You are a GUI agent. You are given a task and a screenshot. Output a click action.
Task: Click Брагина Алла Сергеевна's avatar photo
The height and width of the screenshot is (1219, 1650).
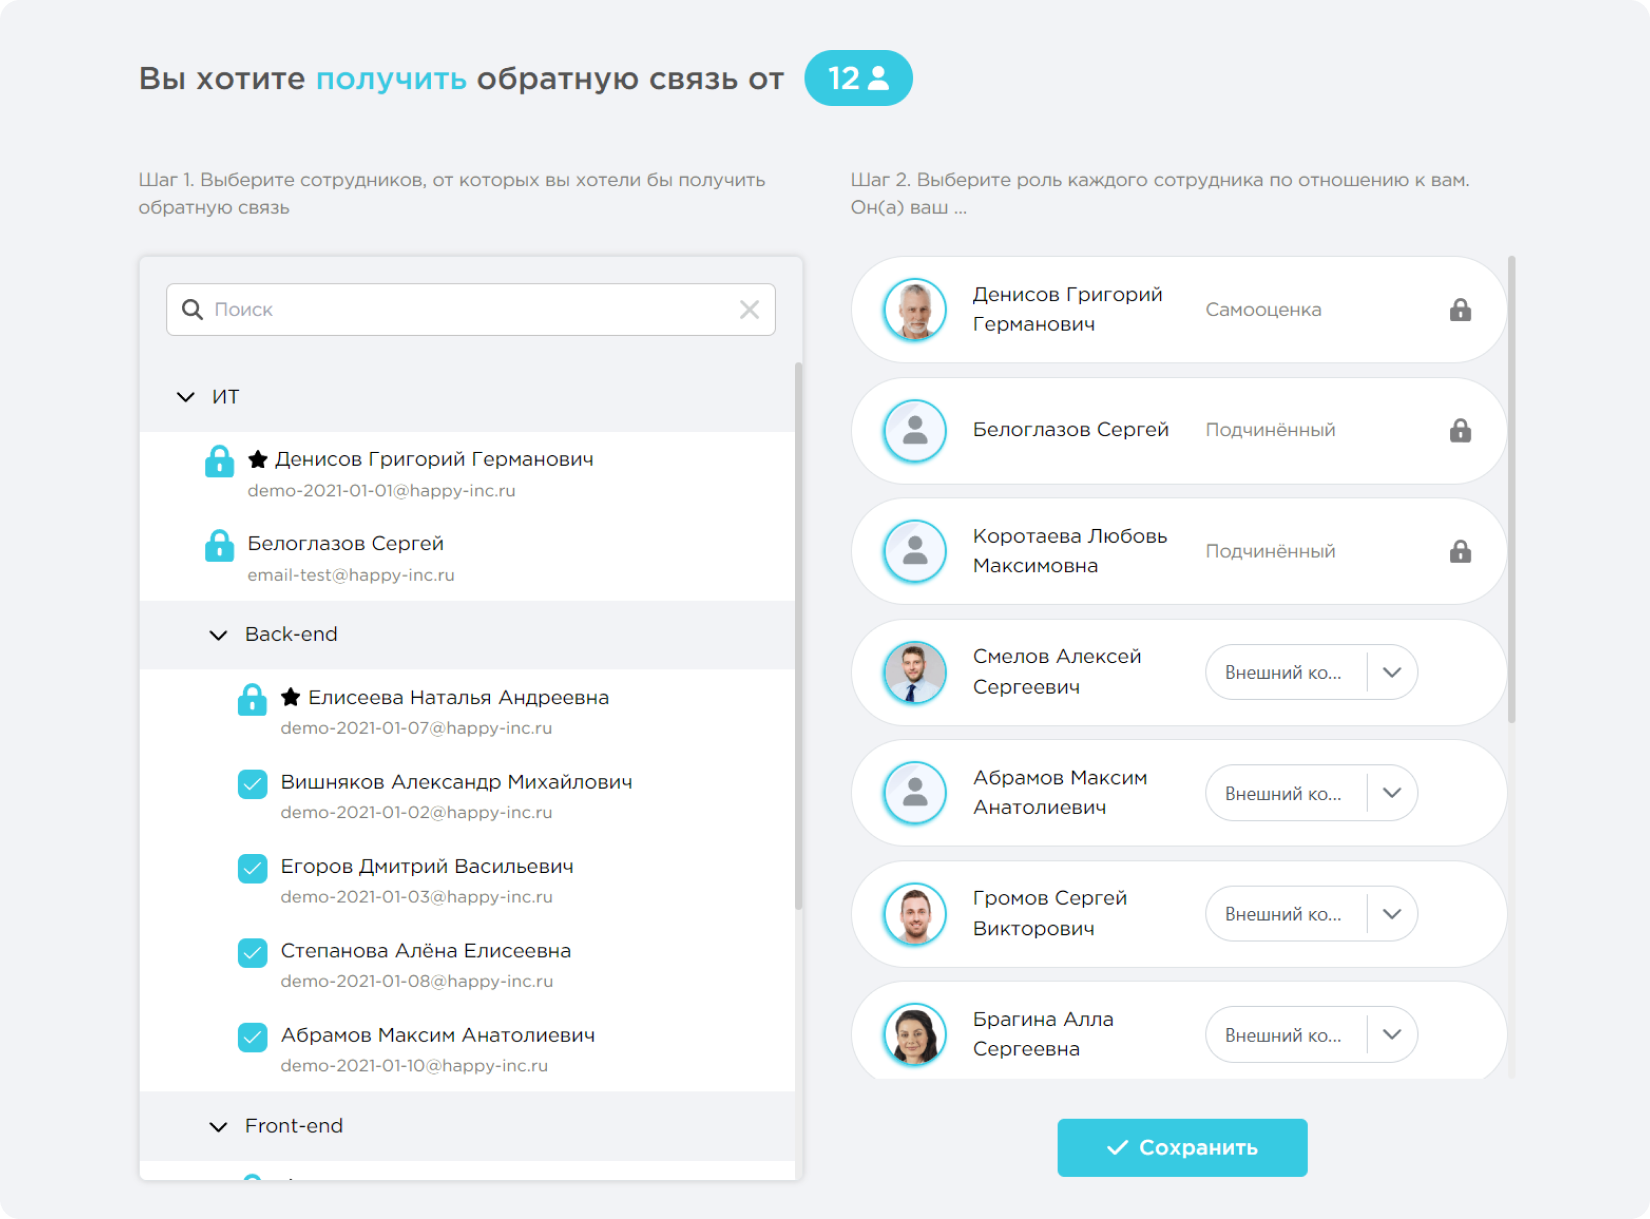pyautogui.click(x=913, y=1034)
